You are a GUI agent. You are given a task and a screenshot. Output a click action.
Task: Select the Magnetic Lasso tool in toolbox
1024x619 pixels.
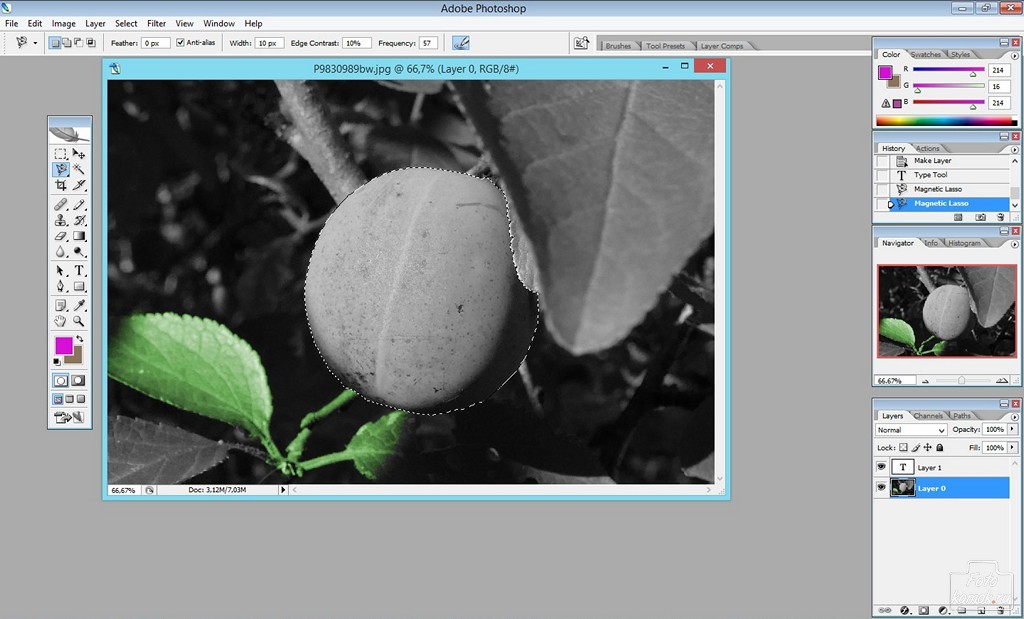click(61, 169)
